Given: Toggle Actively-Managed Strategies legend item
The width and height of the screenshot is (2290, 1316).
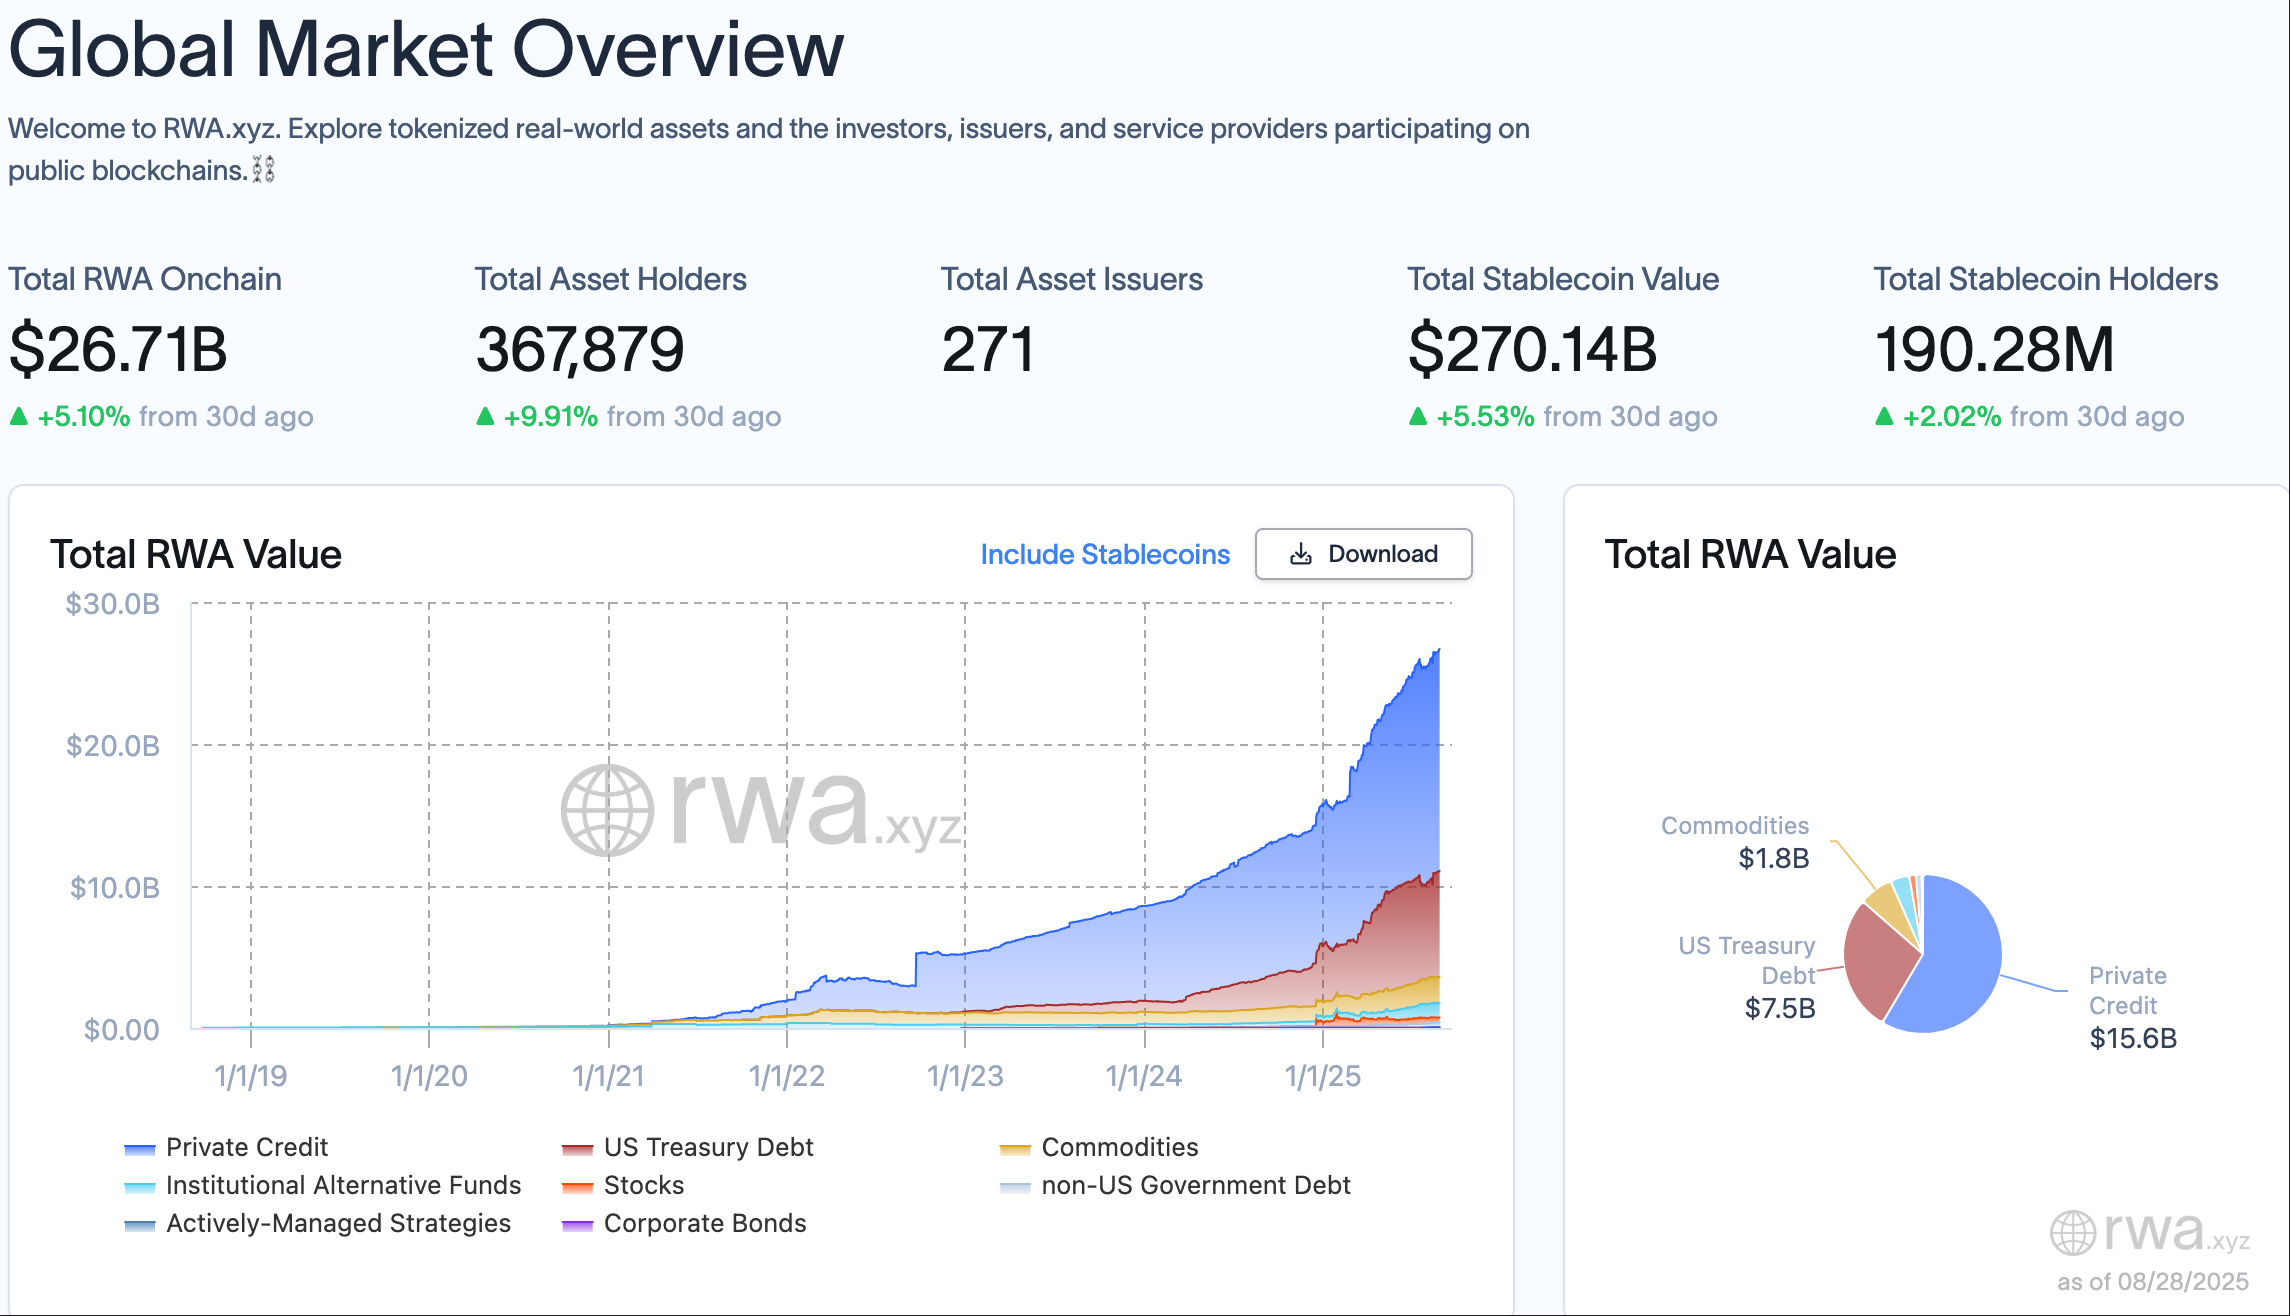Looking at the screenshot, I should click(337, 1223).
